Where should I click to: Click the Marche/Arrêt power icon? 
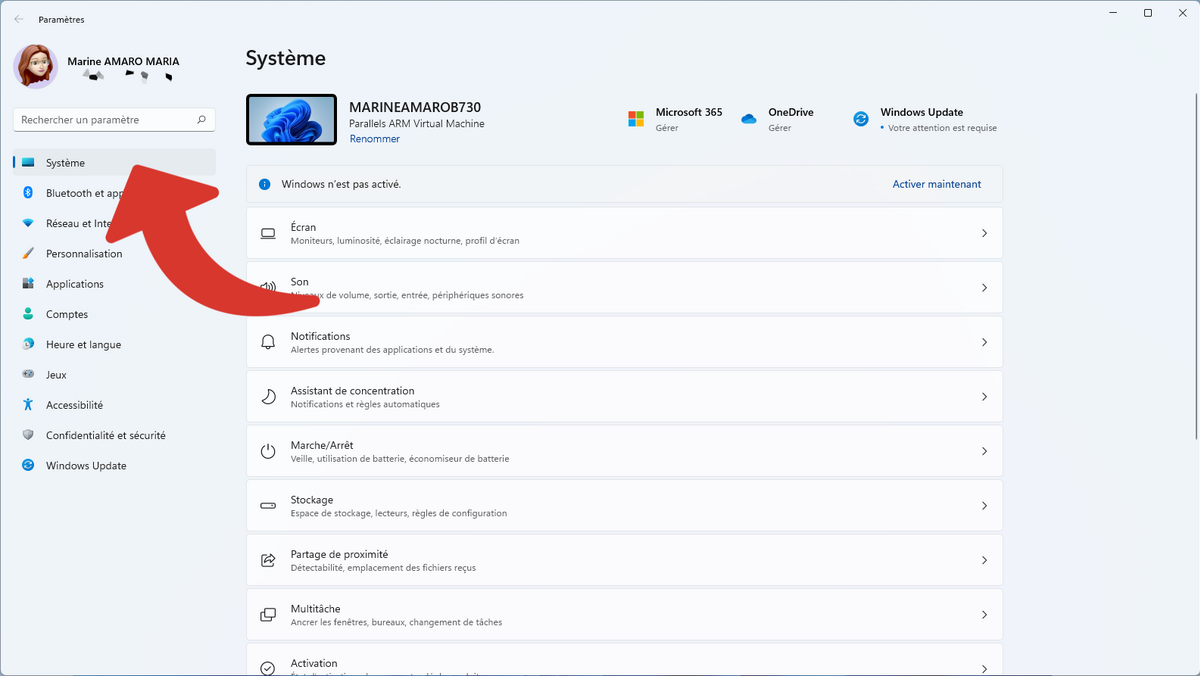tap(268, 451)
